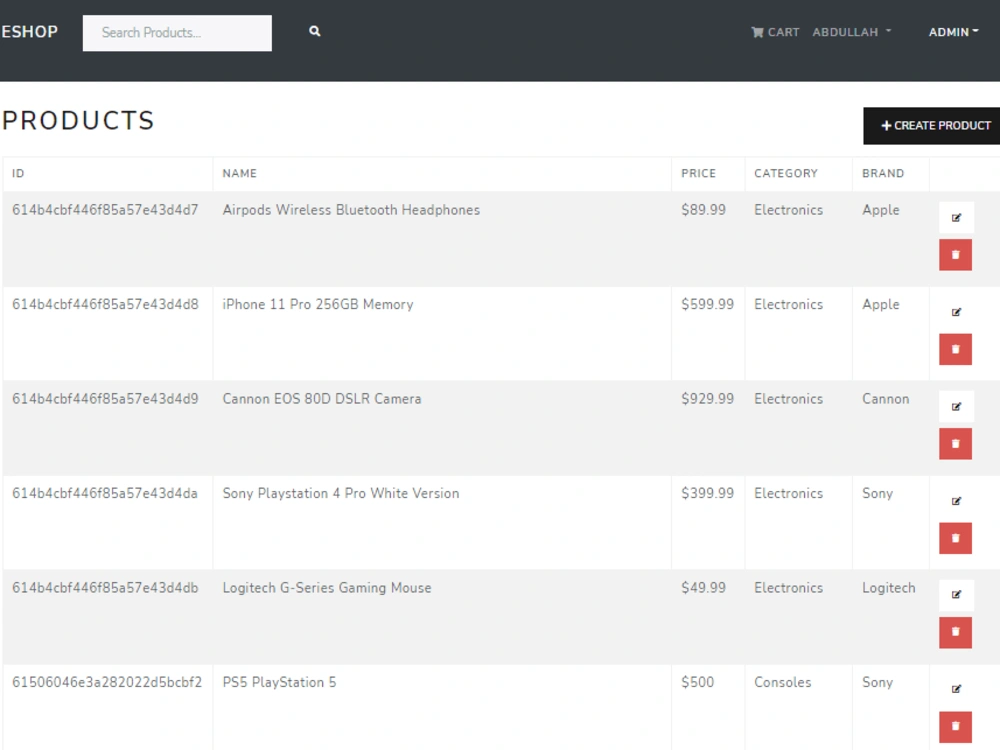Screen dimensions: 1000x750
Task: Delete the Airpods Wireless Bluetooth Headphones product
Action: pos(955,254)
